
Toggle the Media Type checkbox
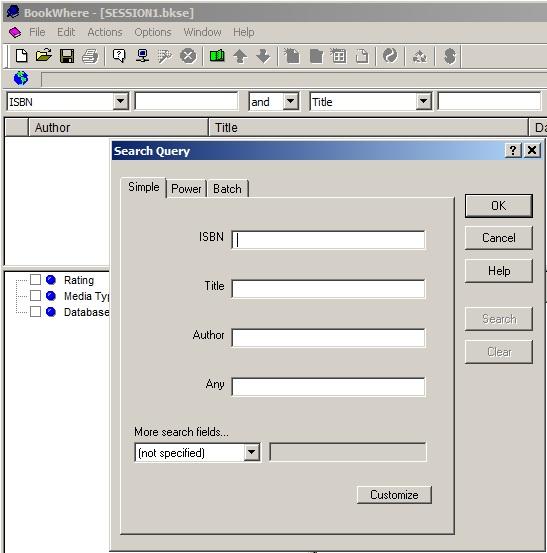point(35,296)
